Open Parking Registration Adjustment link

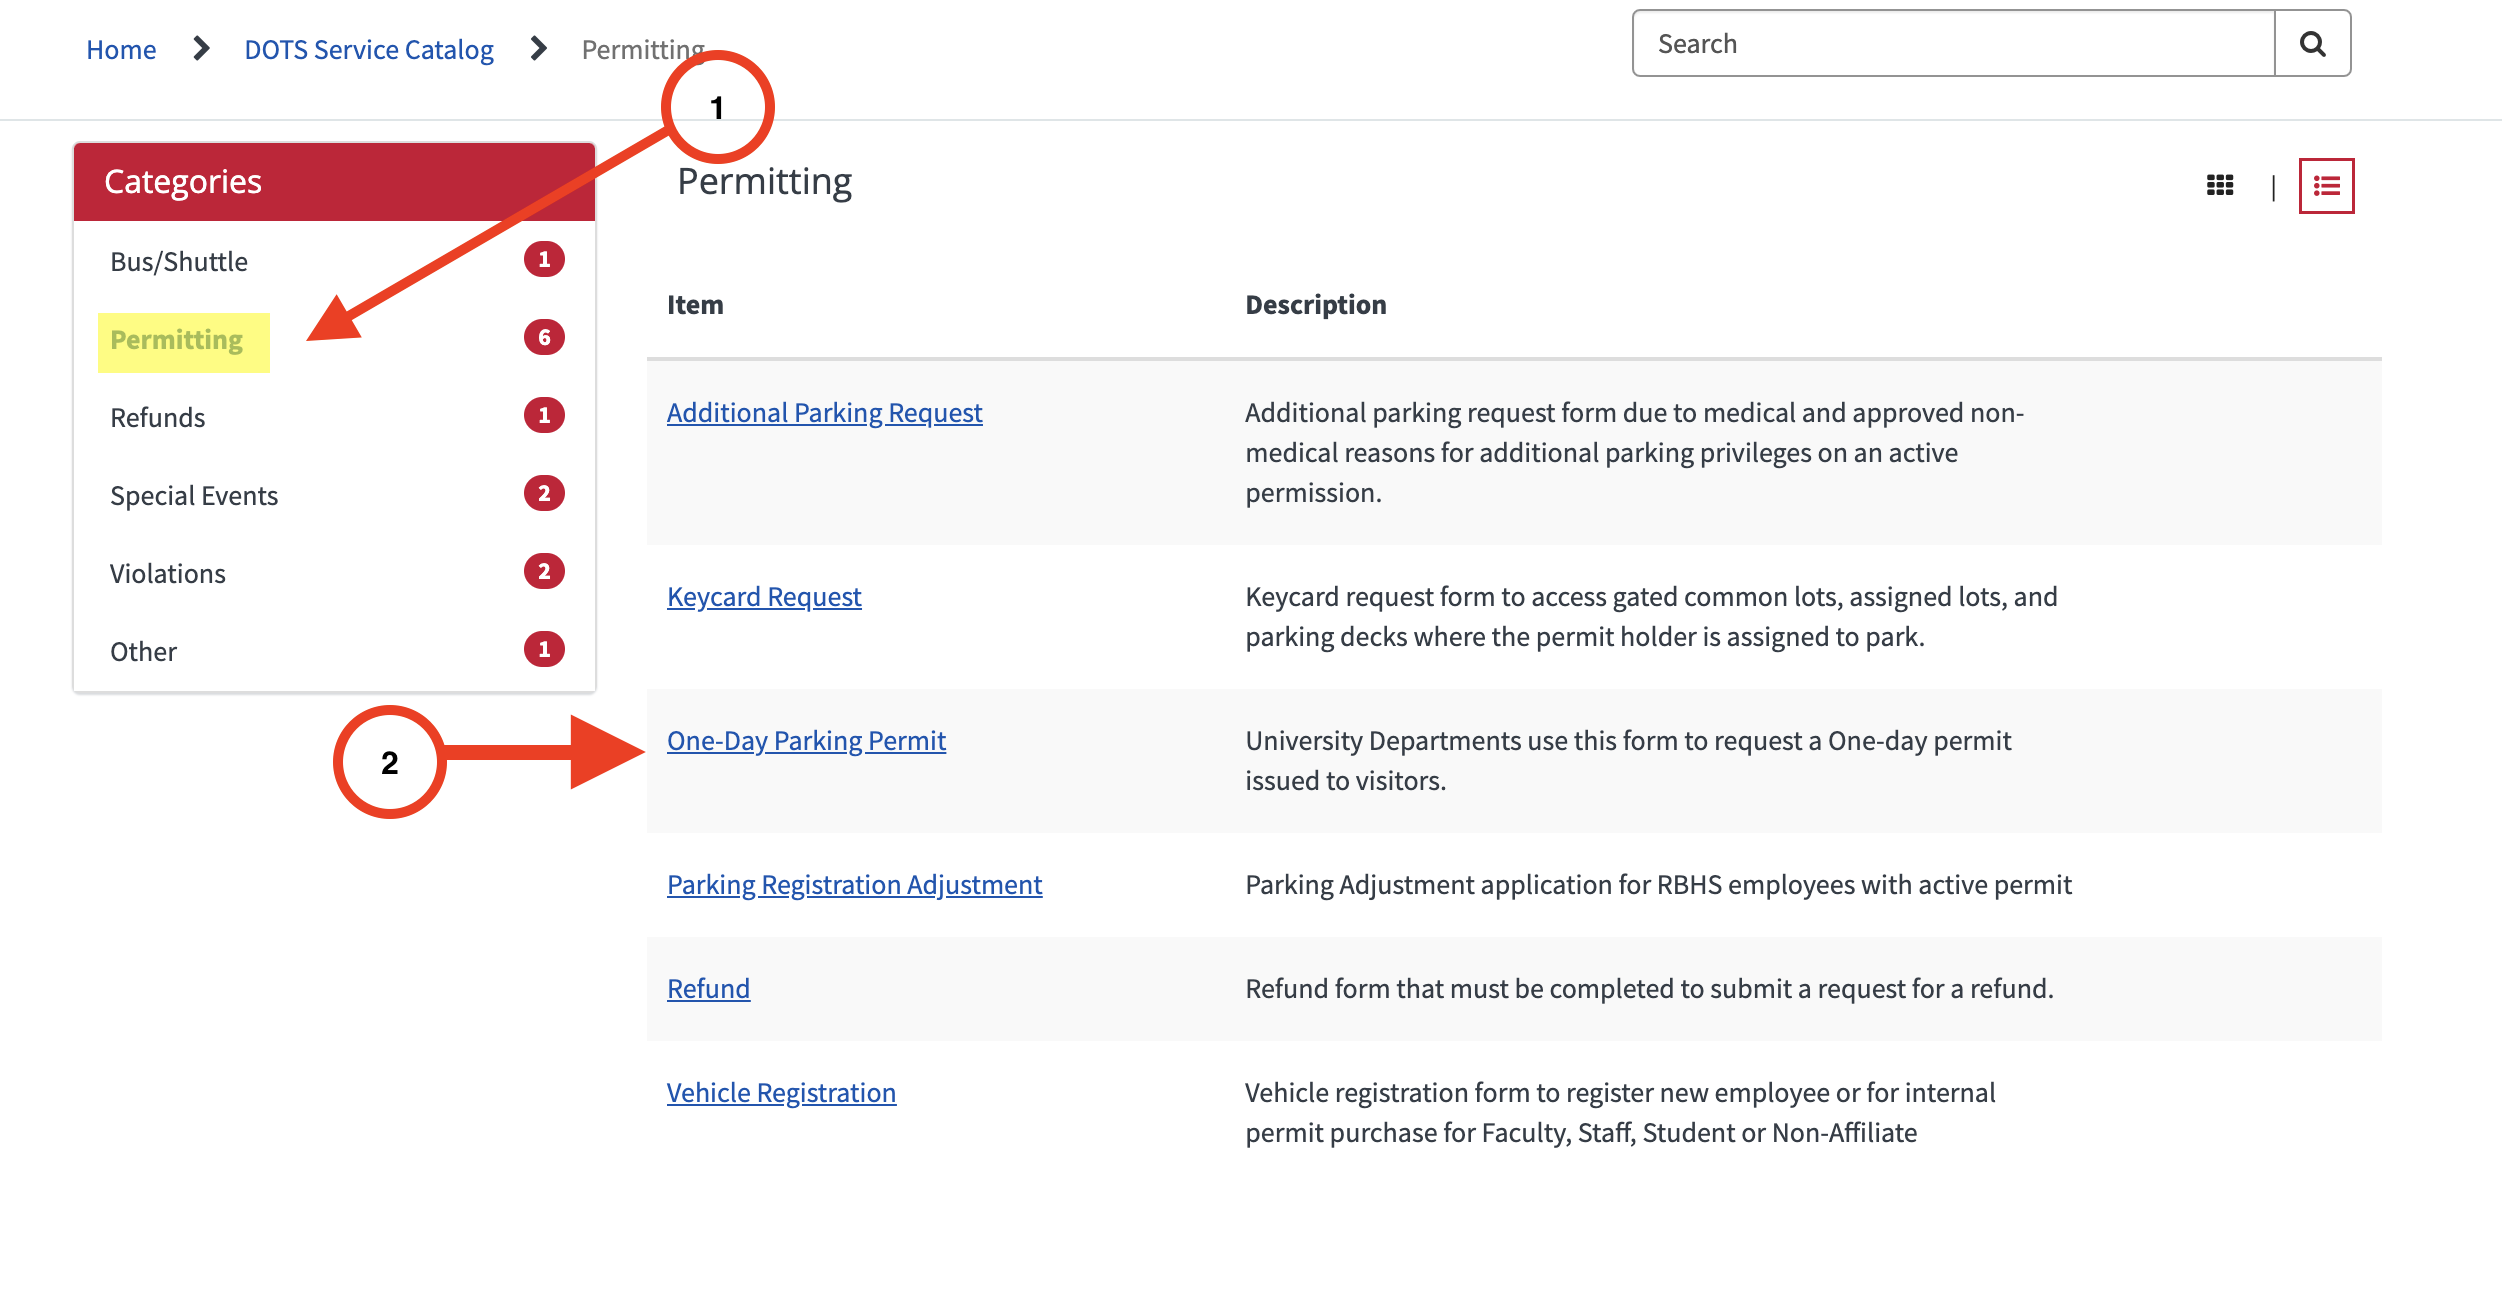(x=855, y=885)
